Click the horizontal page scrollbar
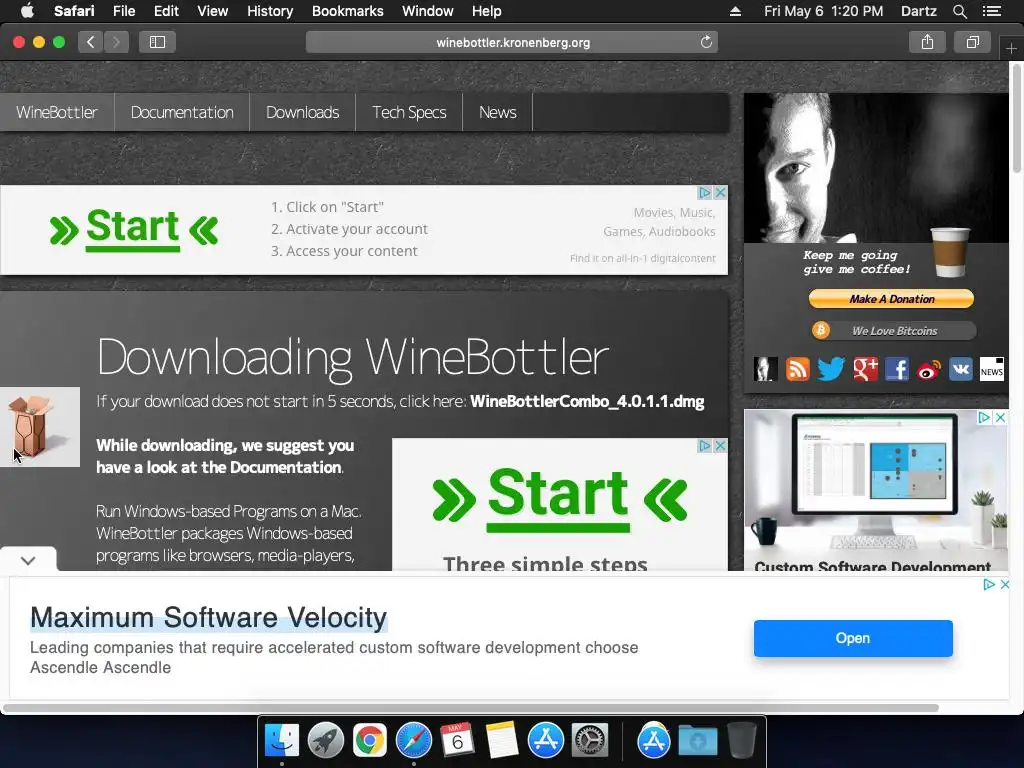This screenshot has height=768, width=1024. click(x=470, y=708)
